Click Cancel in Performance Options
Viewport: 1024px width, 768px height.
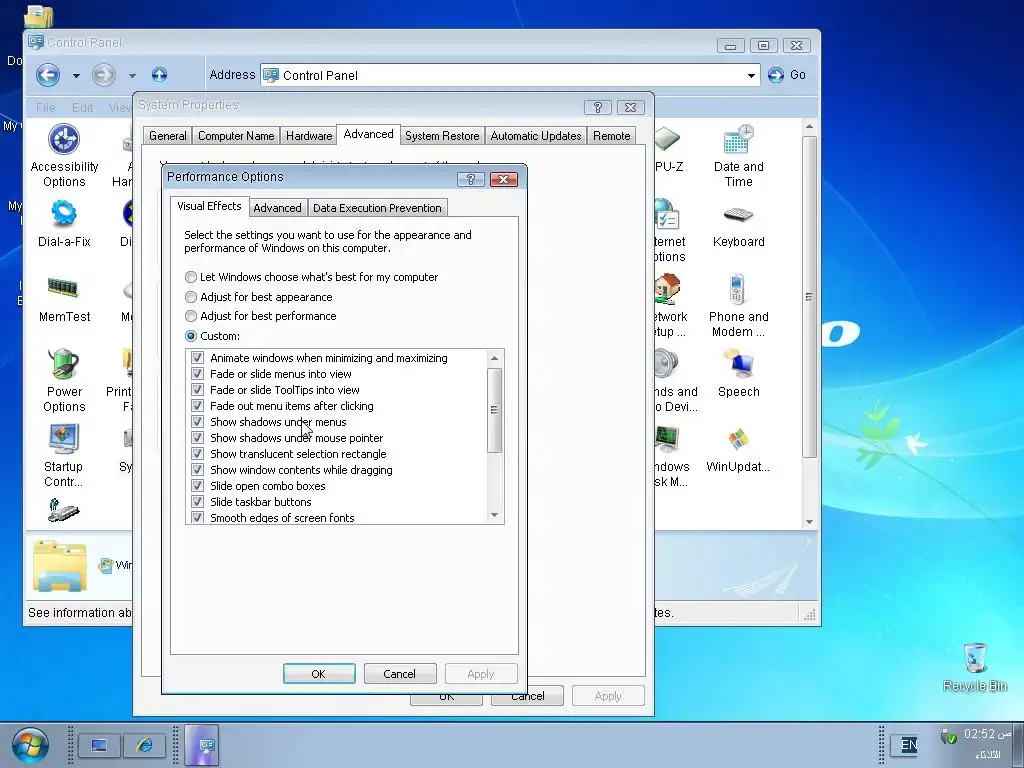click(399, 673)
